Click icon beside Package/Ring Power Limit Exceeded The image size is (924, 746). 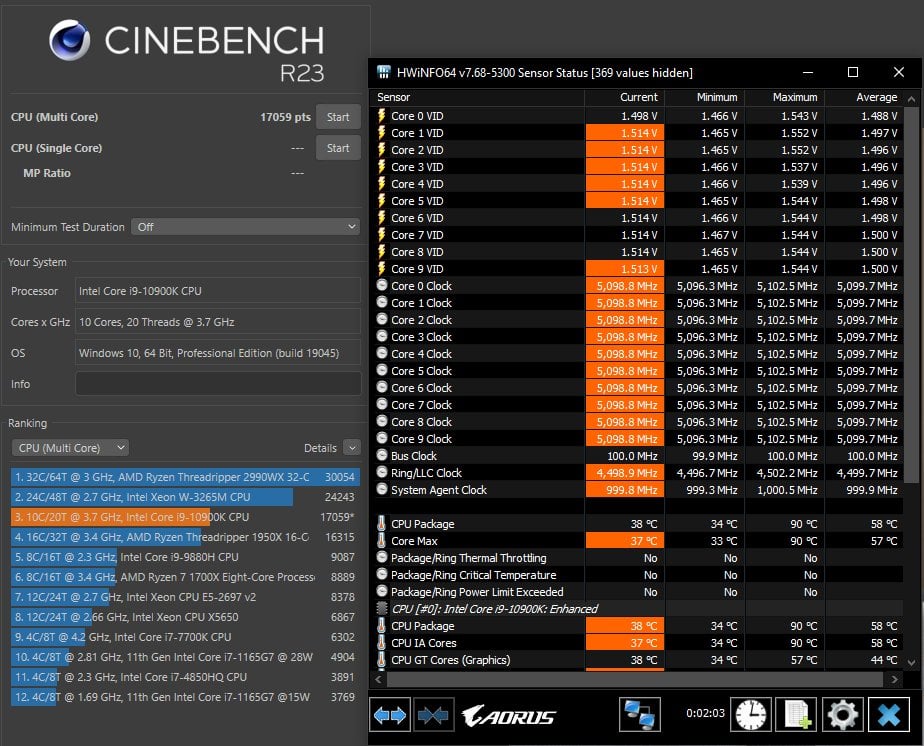pyautogui.click(x=382, y=591)
